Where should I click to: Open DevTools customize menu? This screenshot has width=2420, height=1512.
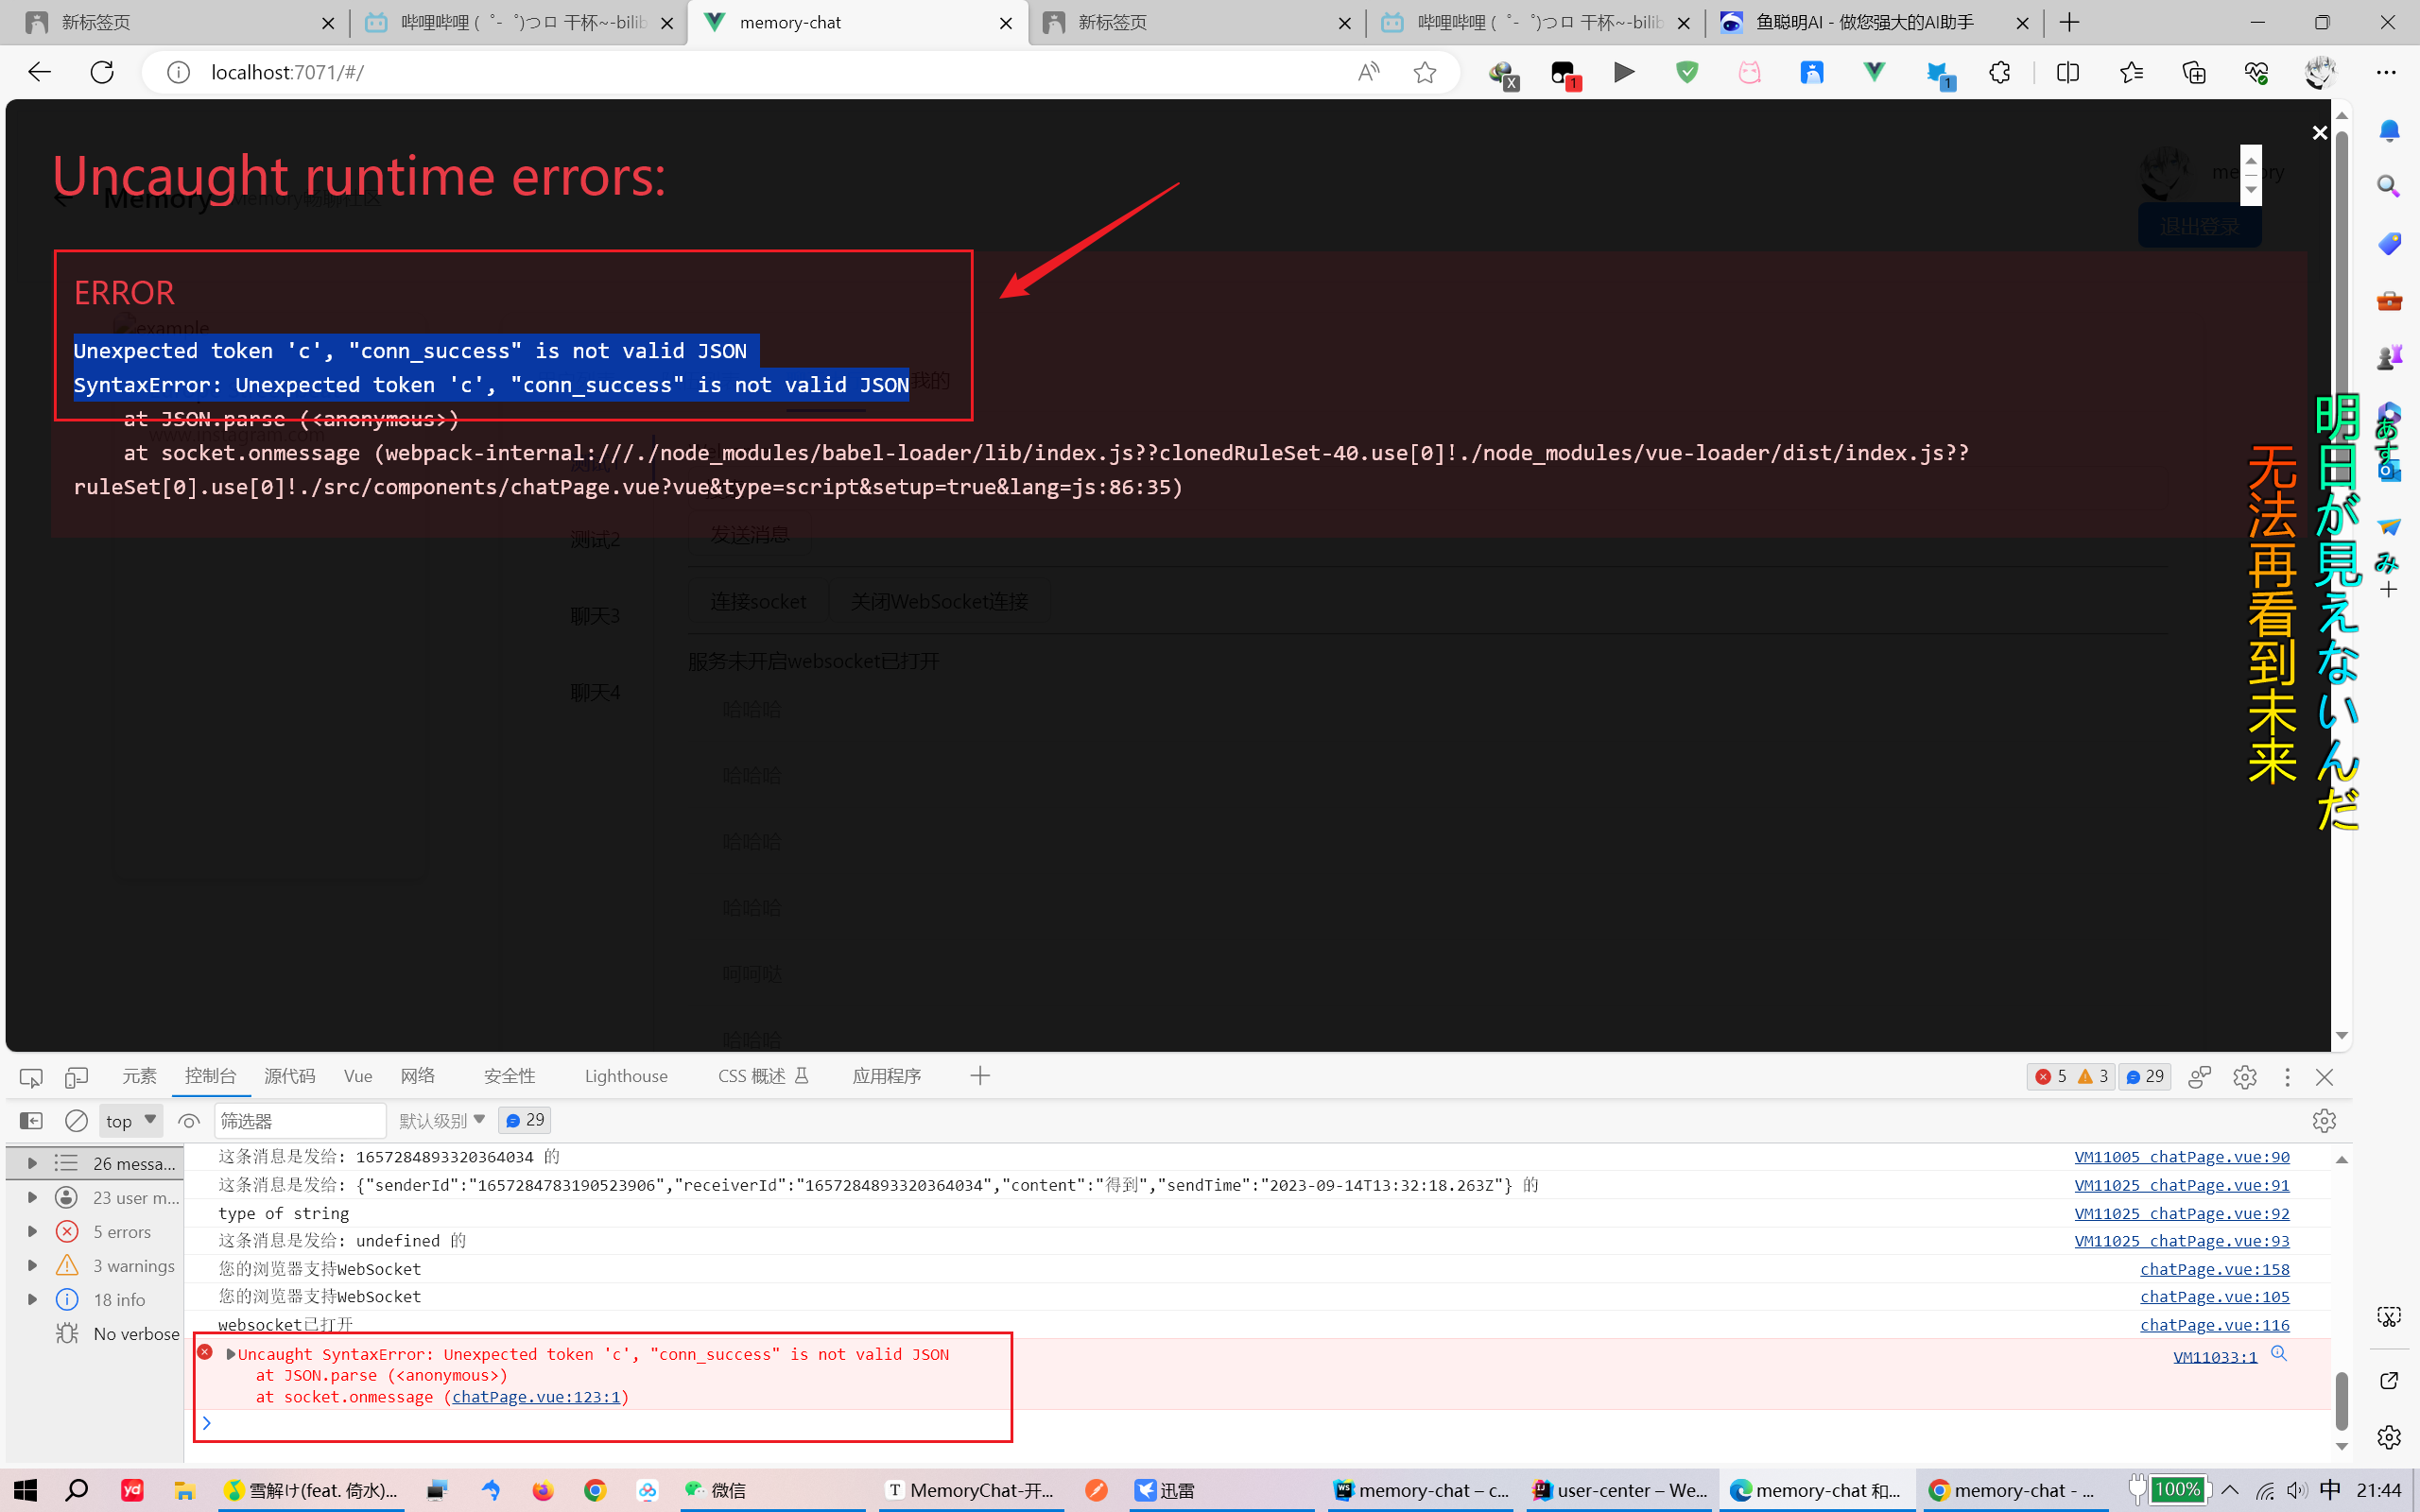(x=2287, y=1077)
